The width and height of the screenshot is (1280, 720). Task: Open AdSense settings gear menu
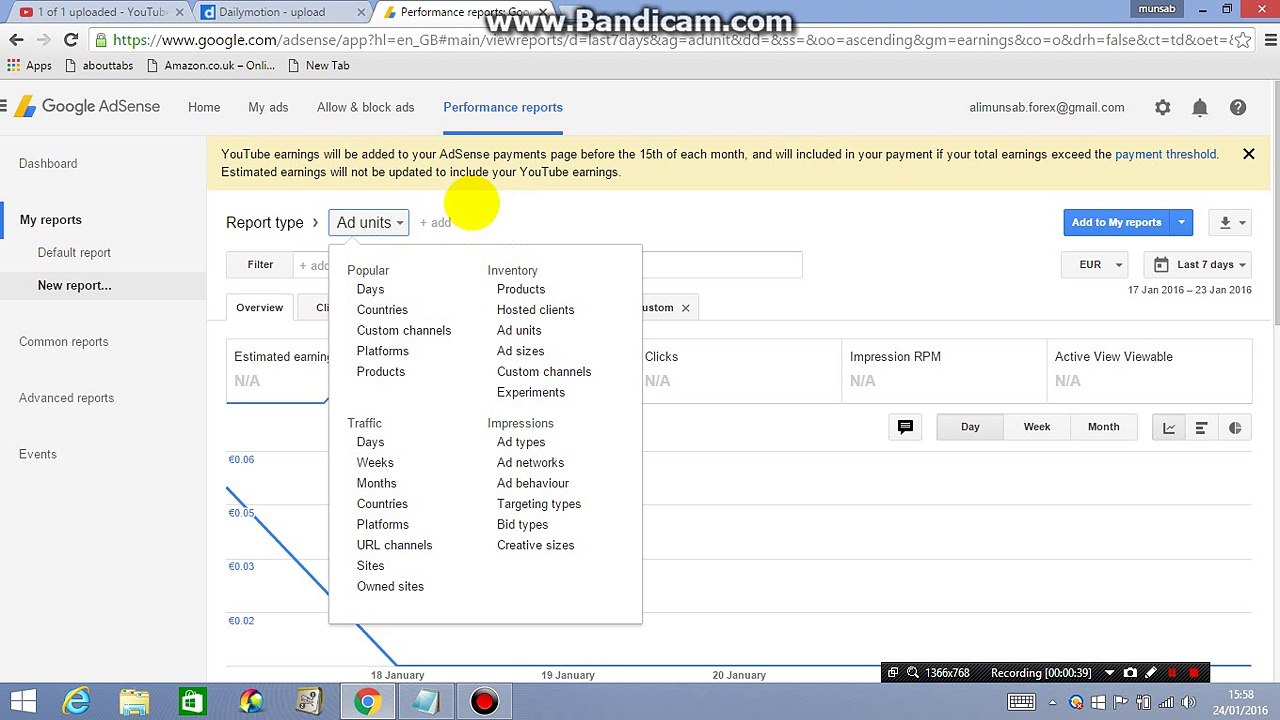1162,108
